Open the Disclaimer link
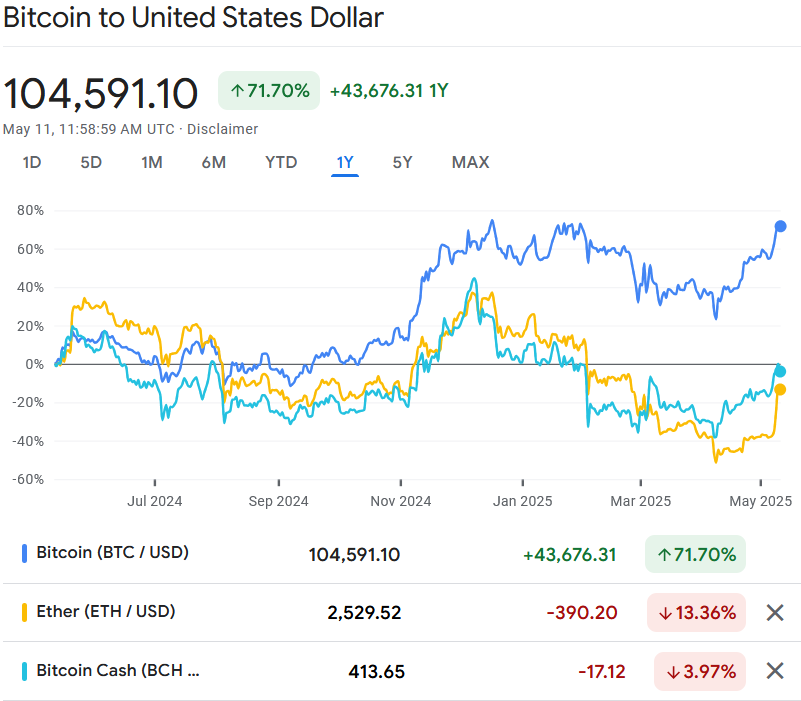This screenshot has height=701, width=801. 222,129
